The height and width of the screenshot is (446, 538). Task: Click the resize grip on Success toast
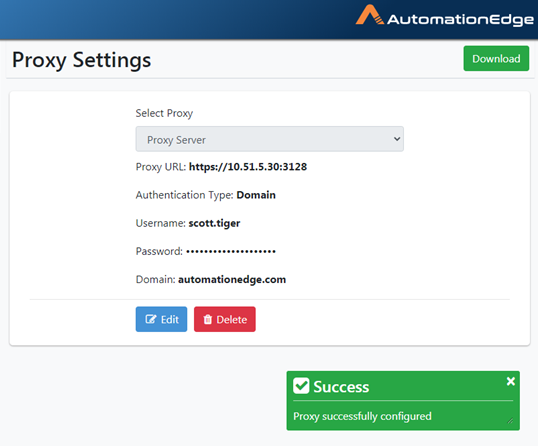coord(510,420)
